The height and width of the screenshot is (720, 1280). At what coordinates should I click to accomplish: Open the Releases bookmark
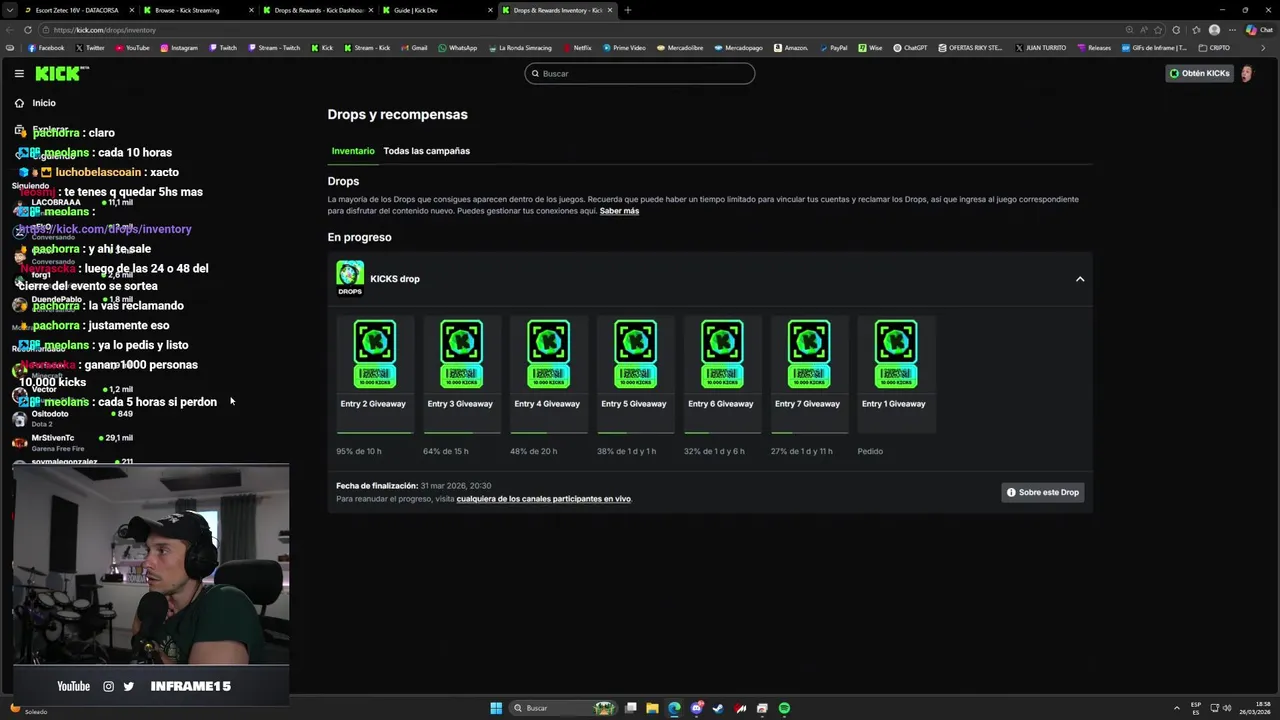[1094, 47]
